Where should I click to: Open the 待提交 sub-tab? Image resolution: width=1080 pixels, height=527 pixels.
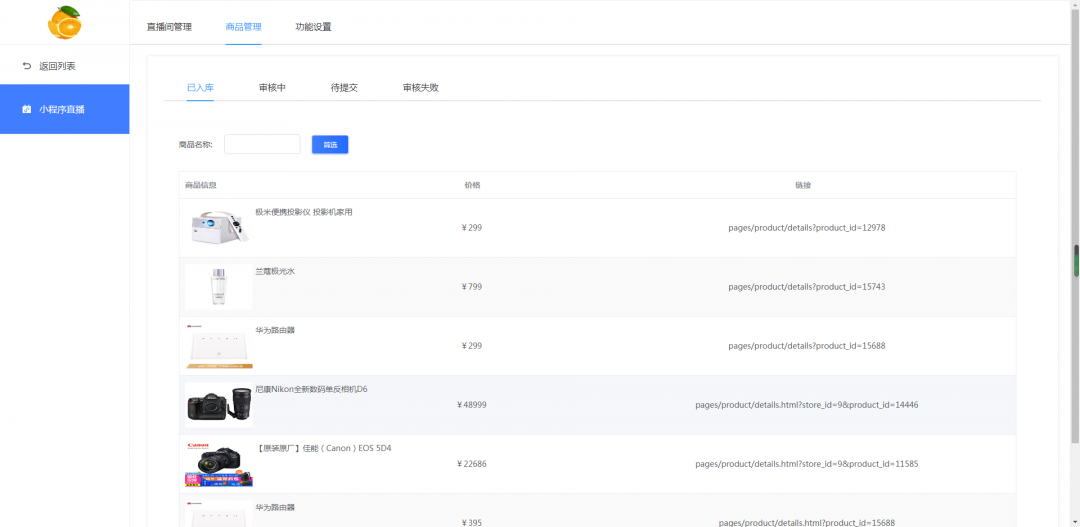point(344,88)
